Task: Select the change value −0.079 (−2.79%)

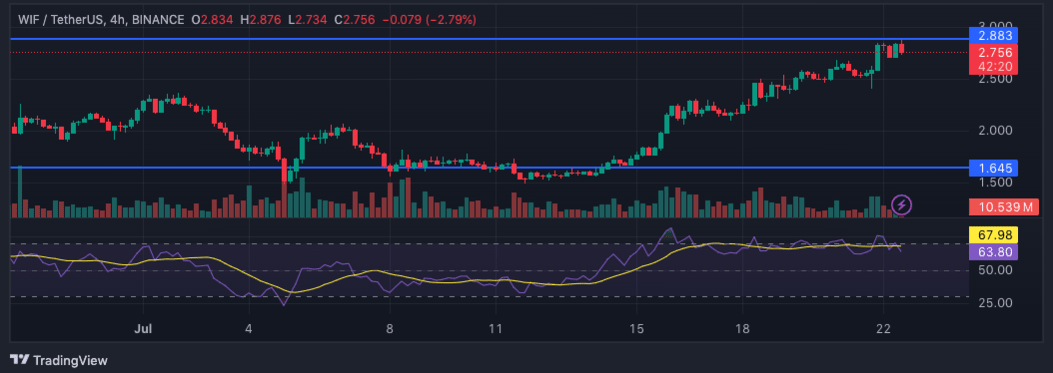Action: [x=429, y=20]
